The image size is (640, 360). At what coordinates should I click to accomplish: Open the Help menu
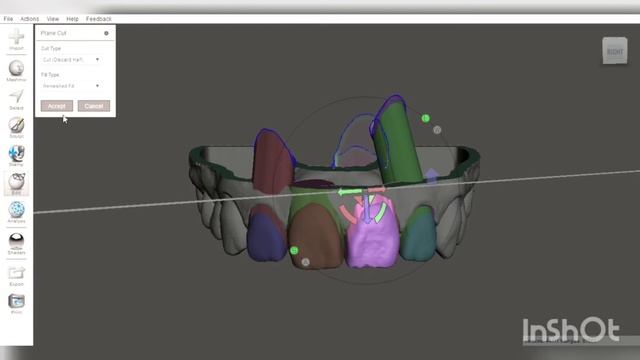[72, 19]
